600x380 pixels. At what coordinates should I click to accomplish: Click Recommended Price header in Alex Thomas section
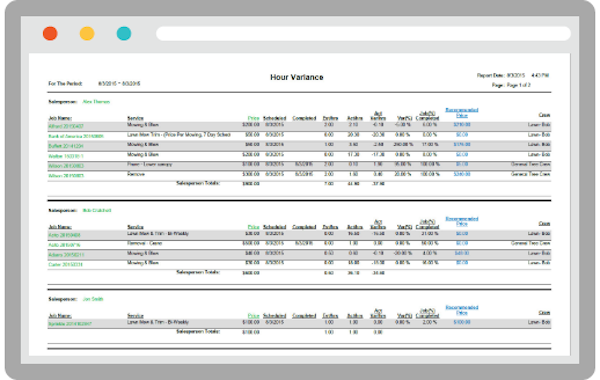pos(461,113)
